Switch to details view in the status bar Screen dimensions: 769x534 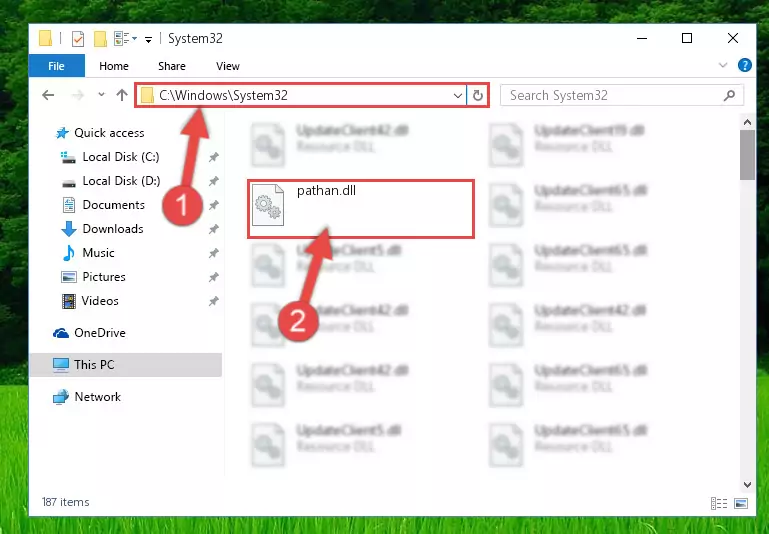(x=718, y=503)
